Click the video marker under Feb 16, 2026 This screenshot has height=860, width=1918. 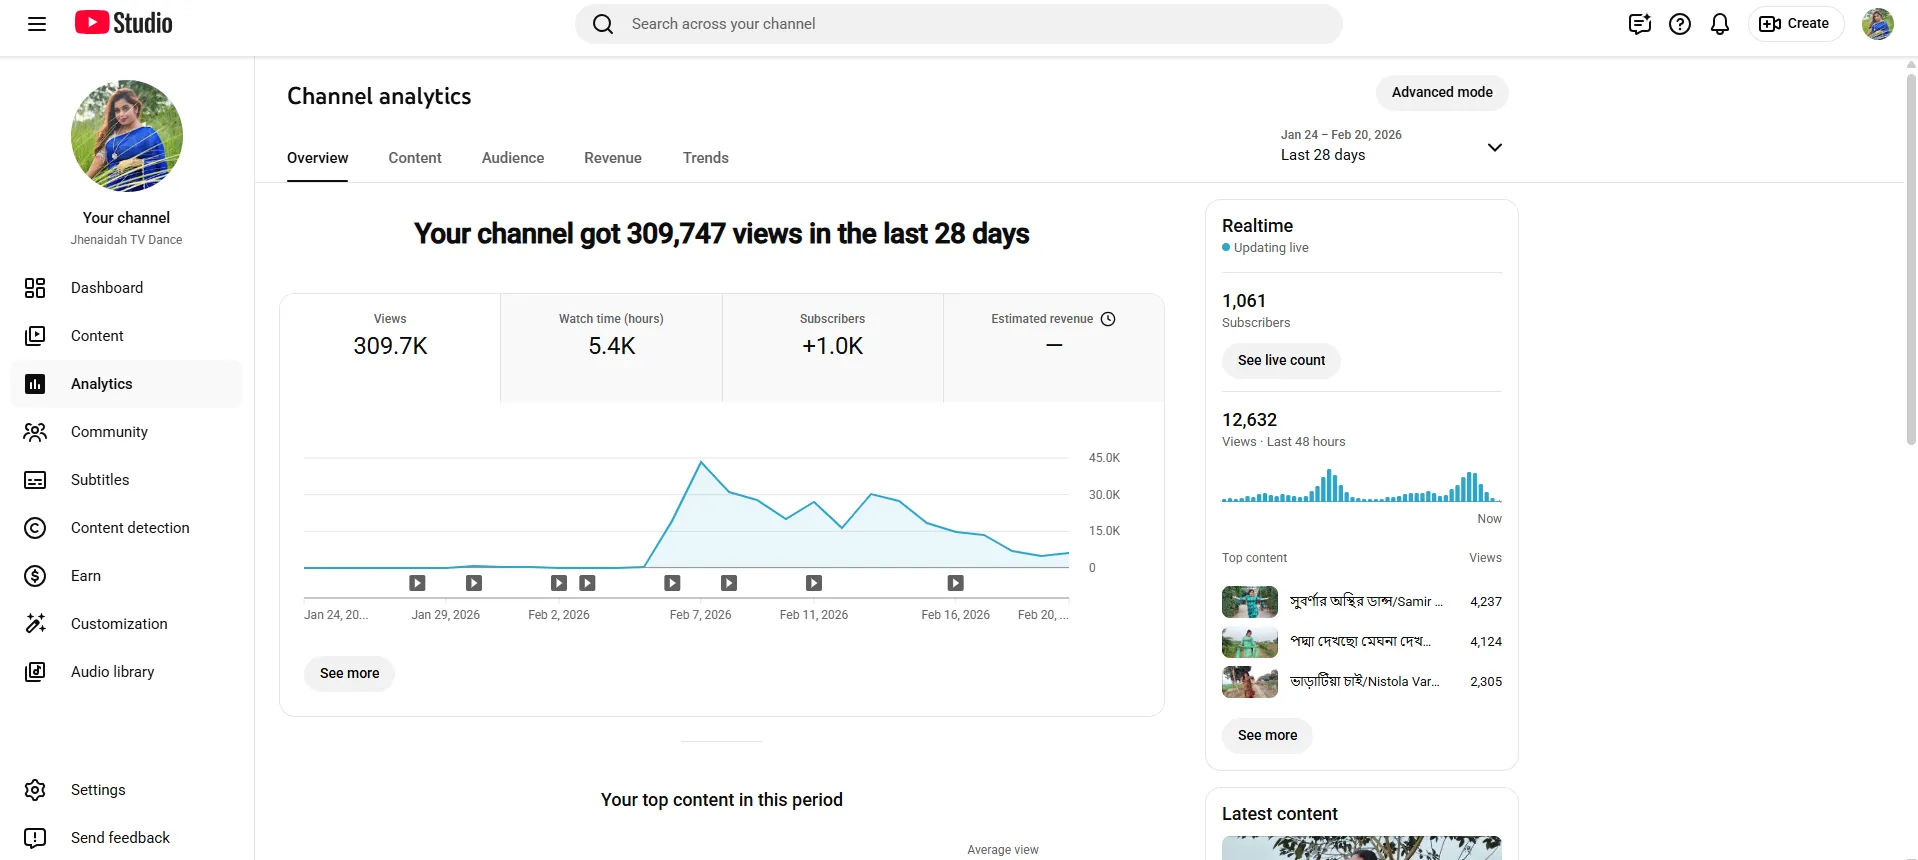956,583
